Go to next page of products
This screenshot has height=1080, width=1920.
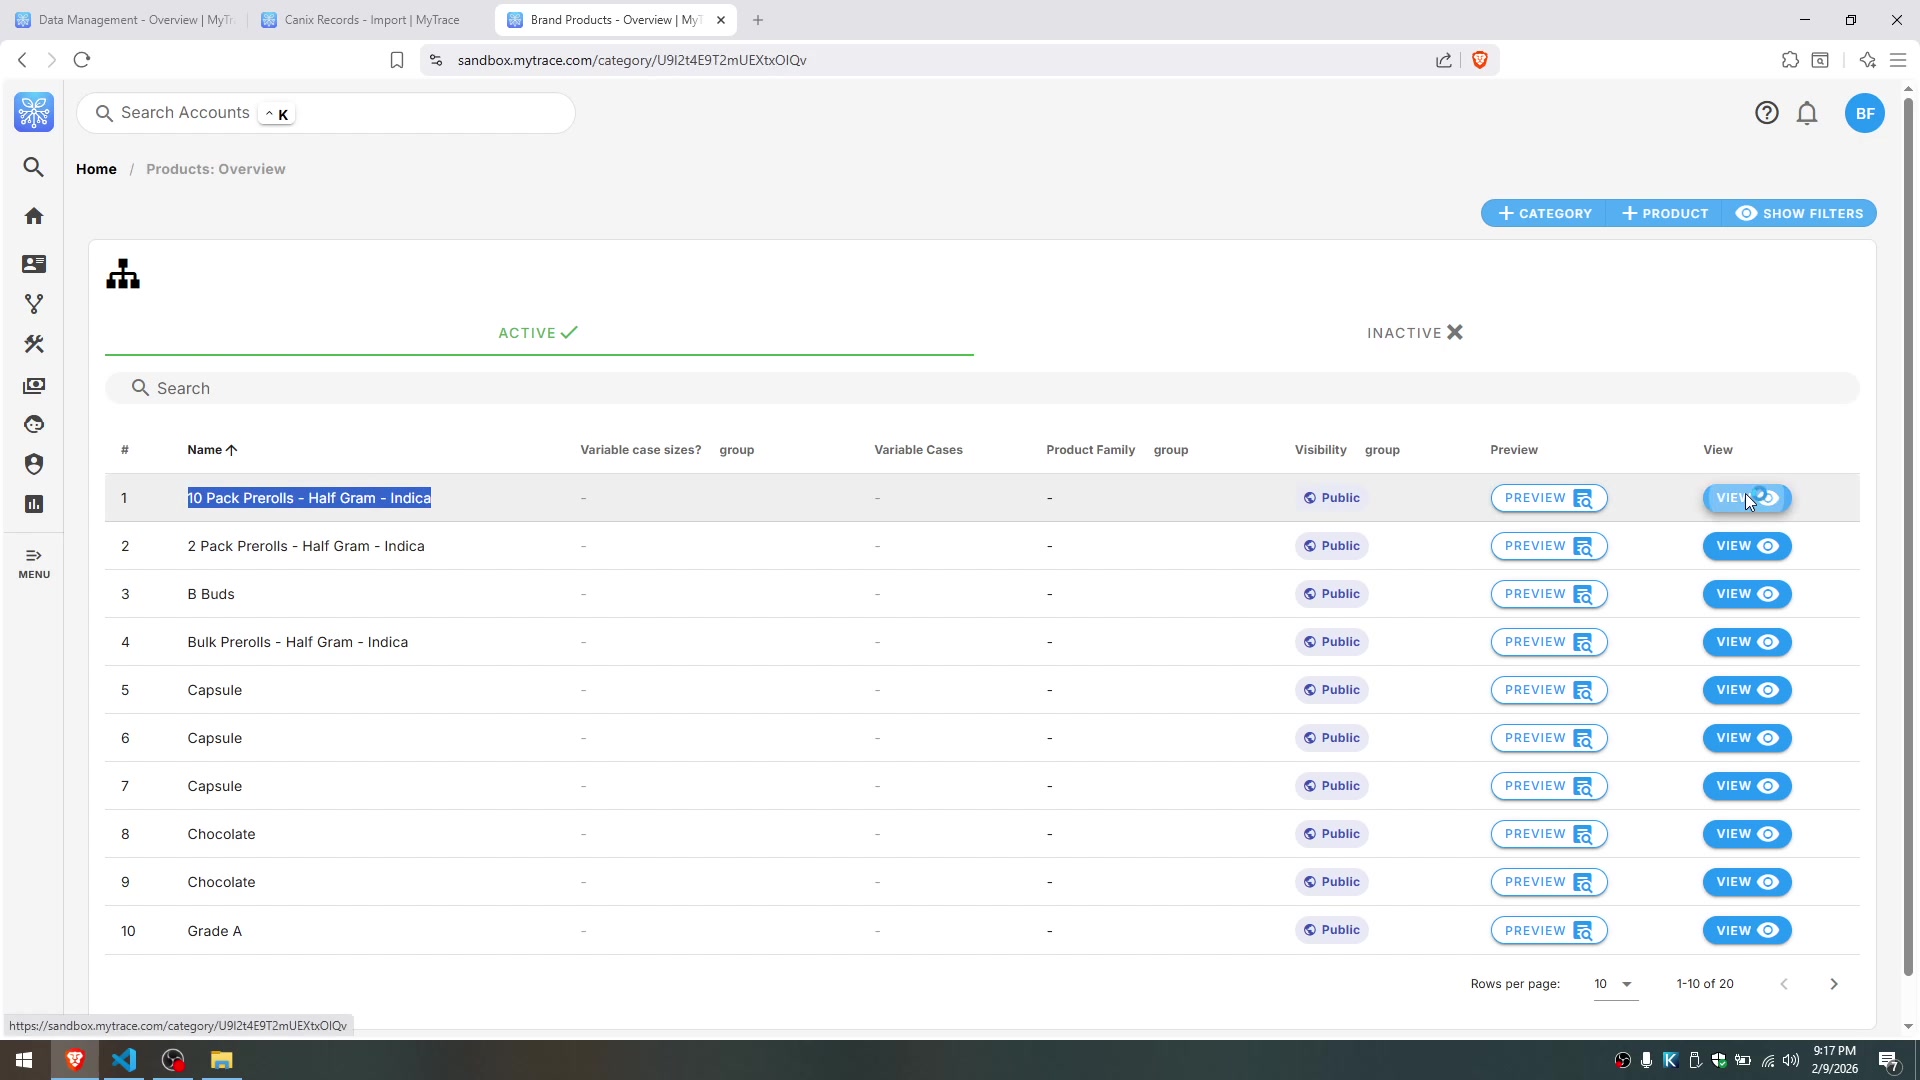(x=1833, y=984)
